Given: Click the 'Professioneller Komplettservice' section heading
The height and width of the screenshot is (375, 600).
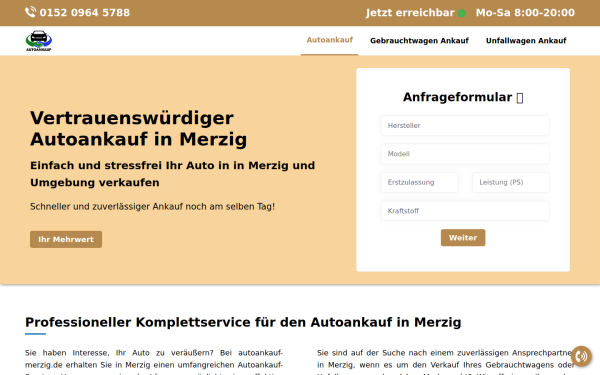Looking at the screenshot, I should [x=243, y=322].
